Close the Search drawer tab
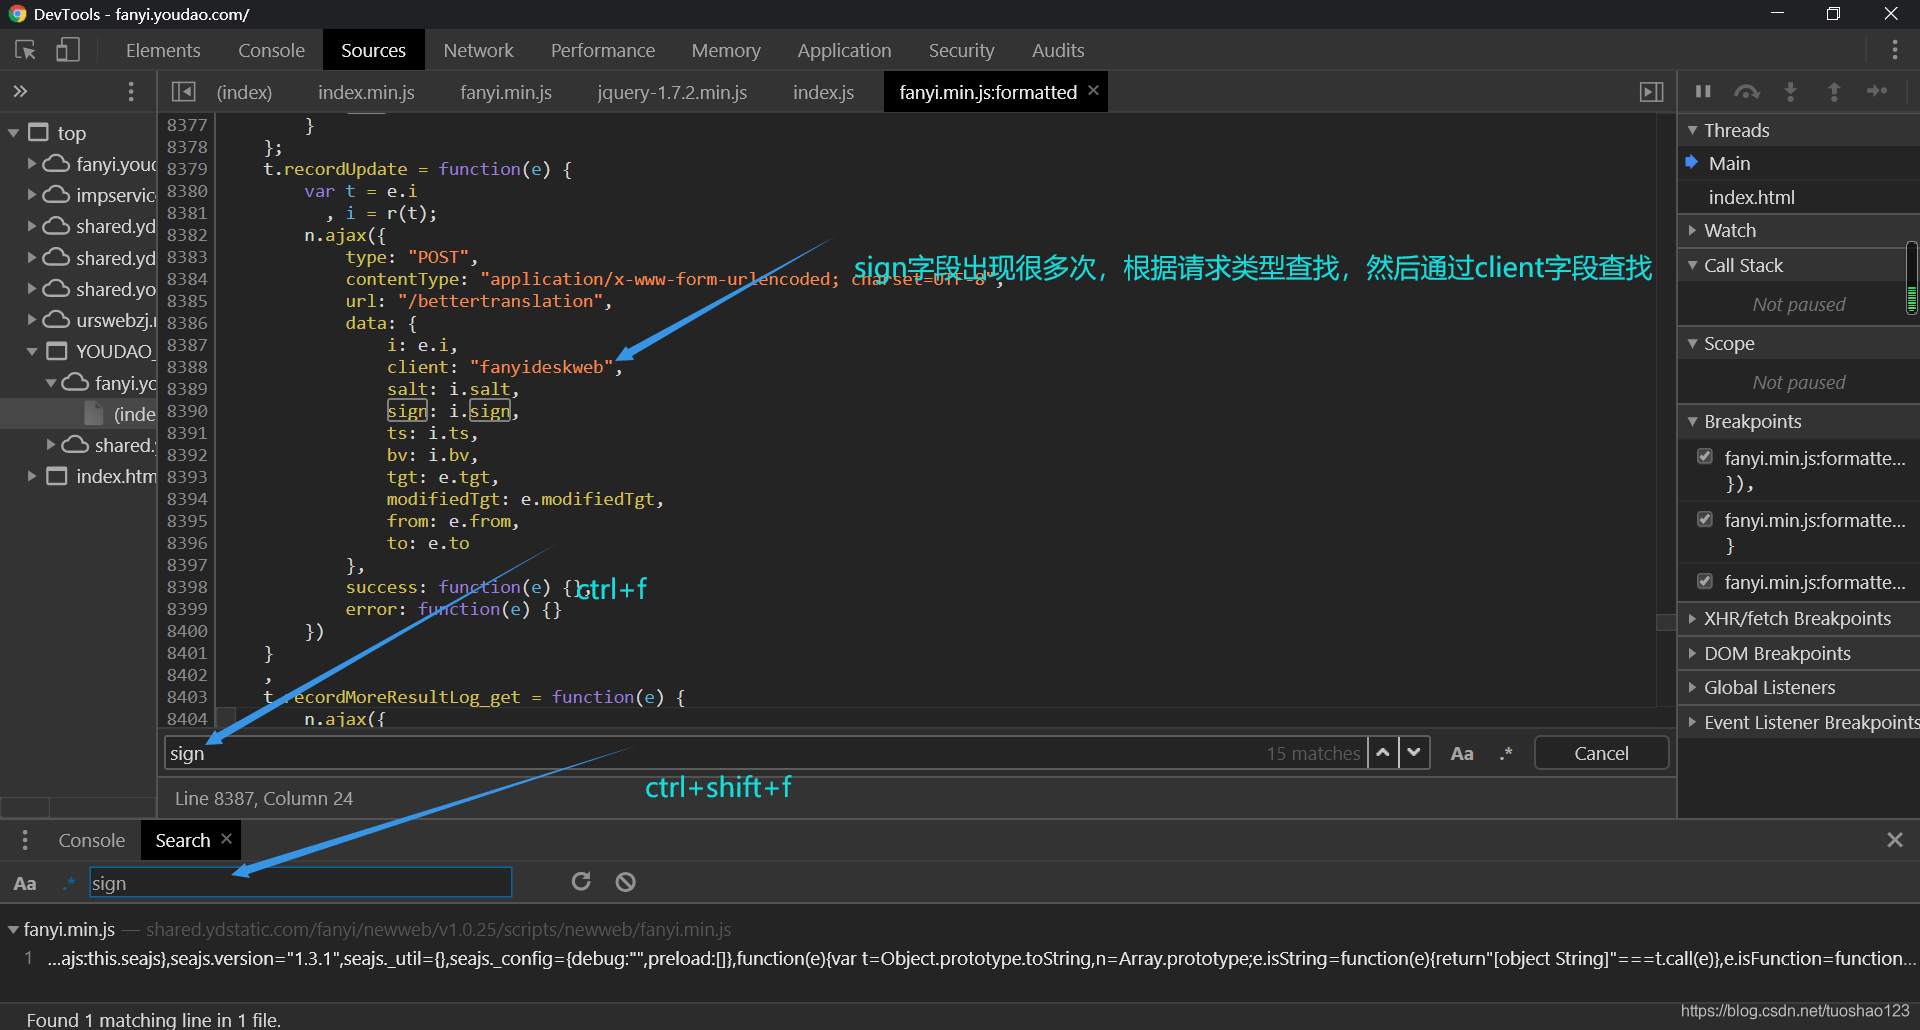Screen dimensions: 1920x1030 (x=226, y=839)
